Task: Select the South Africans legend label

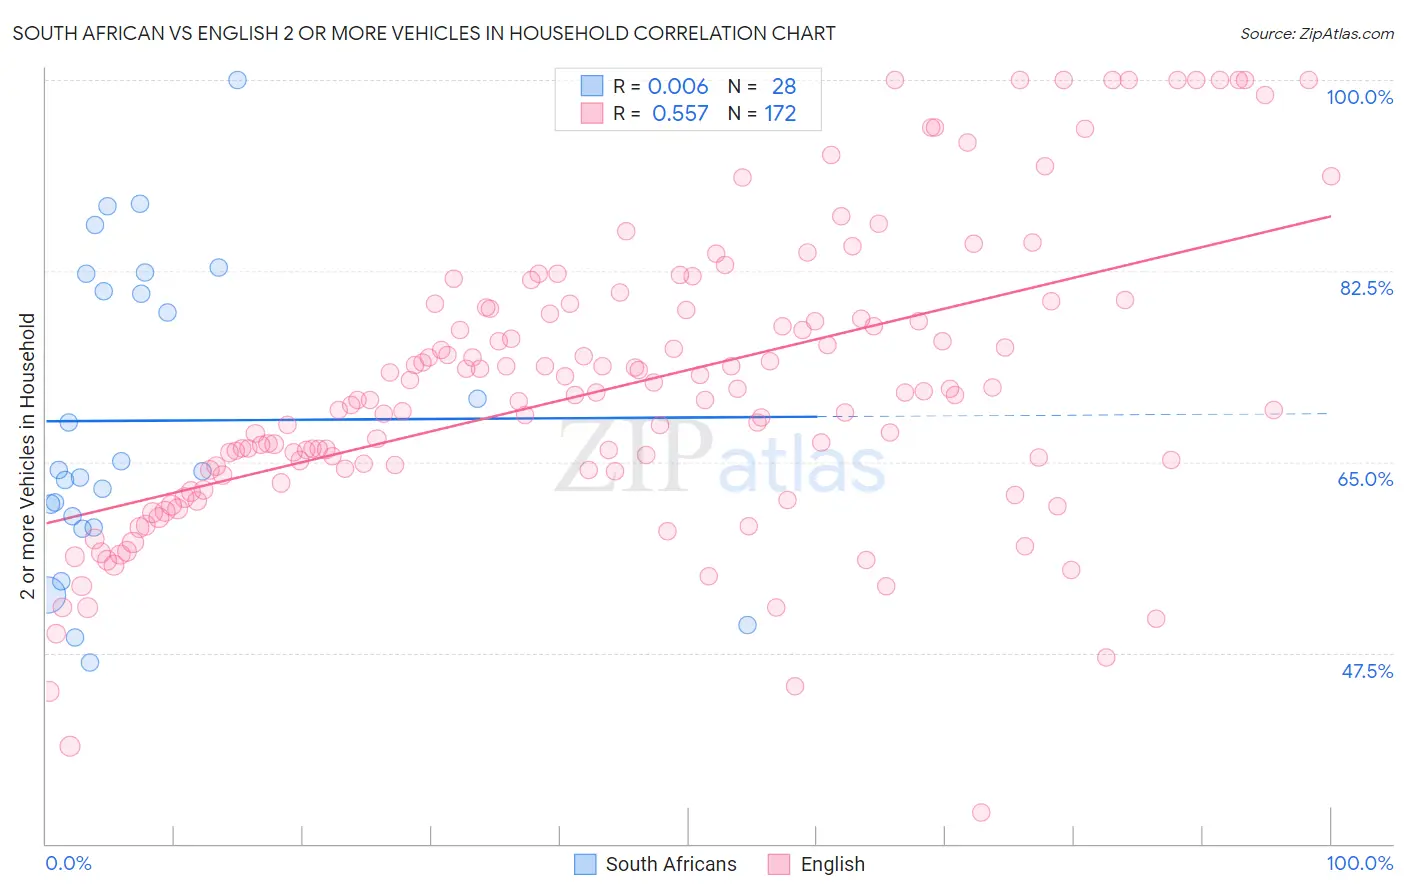Action: pos(671,864)
